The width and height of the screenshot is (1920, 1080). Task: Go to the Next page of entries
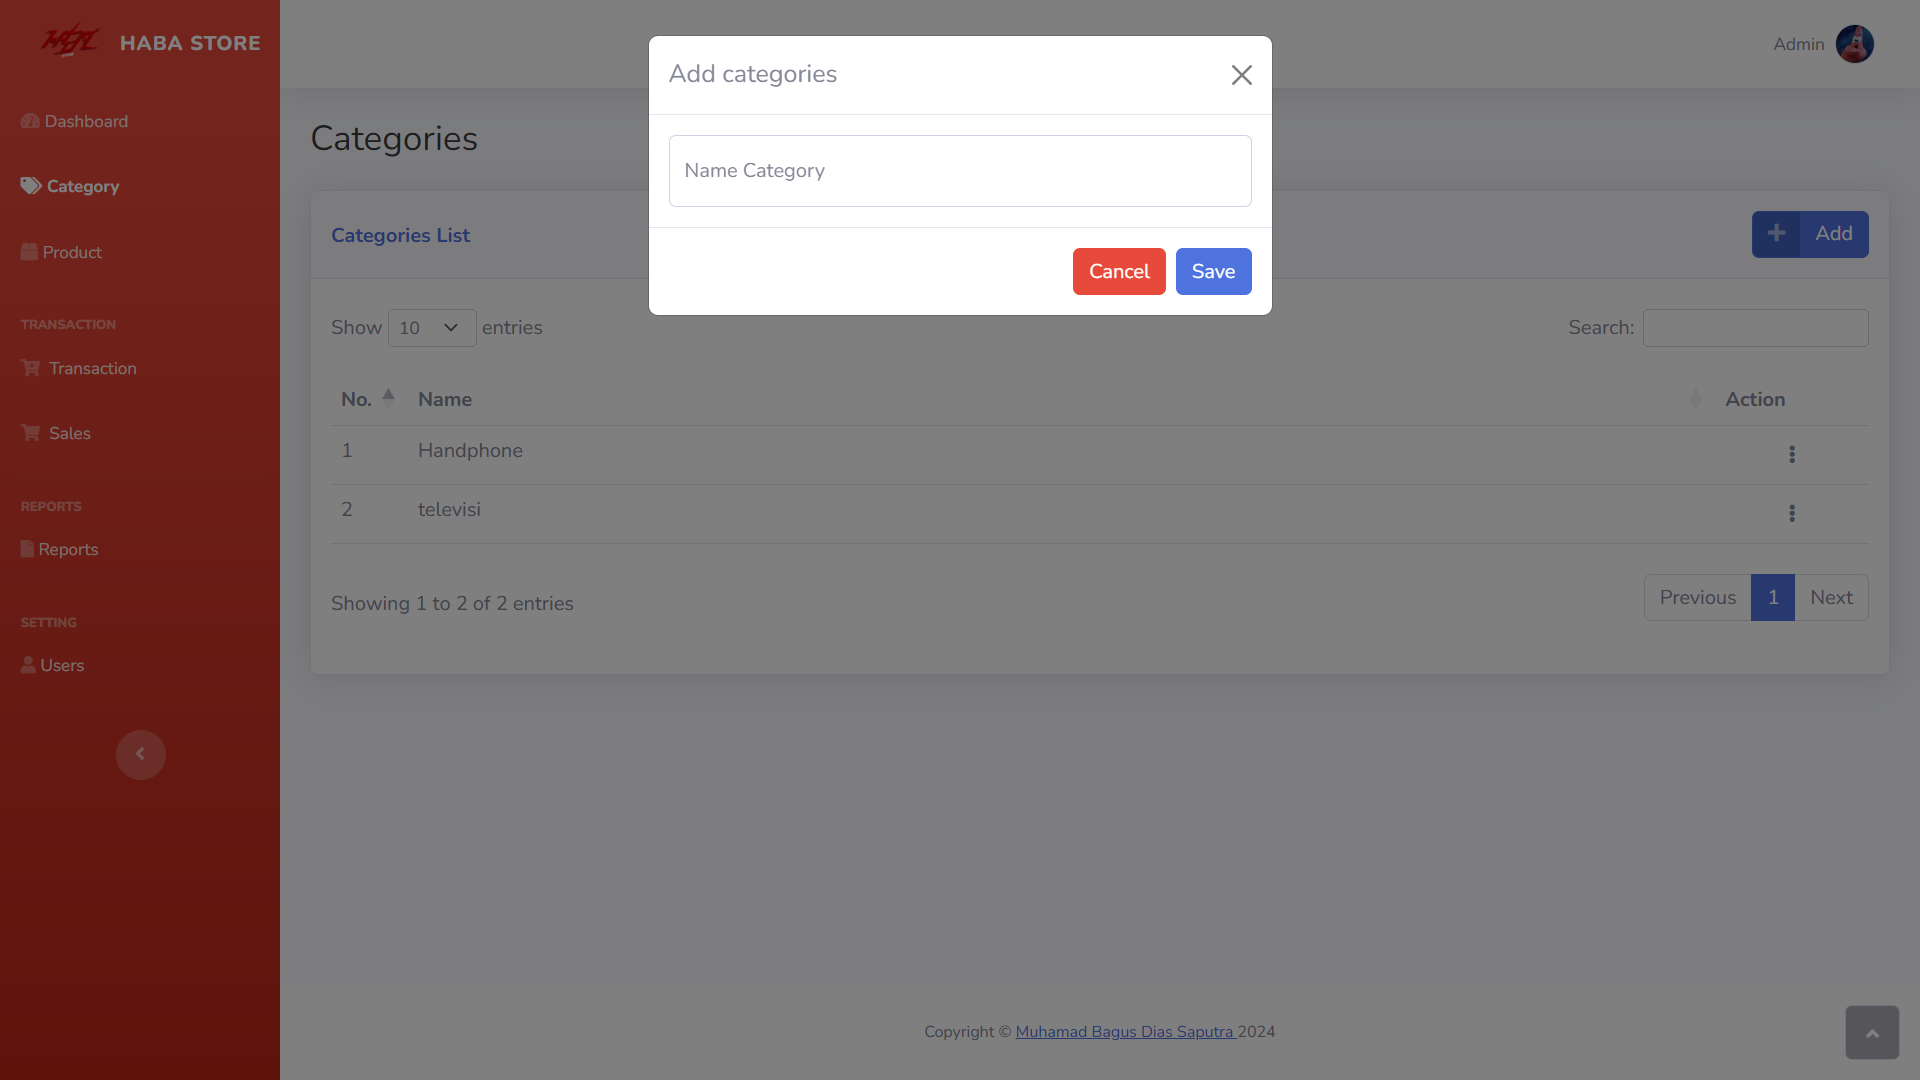[x=1831, y=597]
